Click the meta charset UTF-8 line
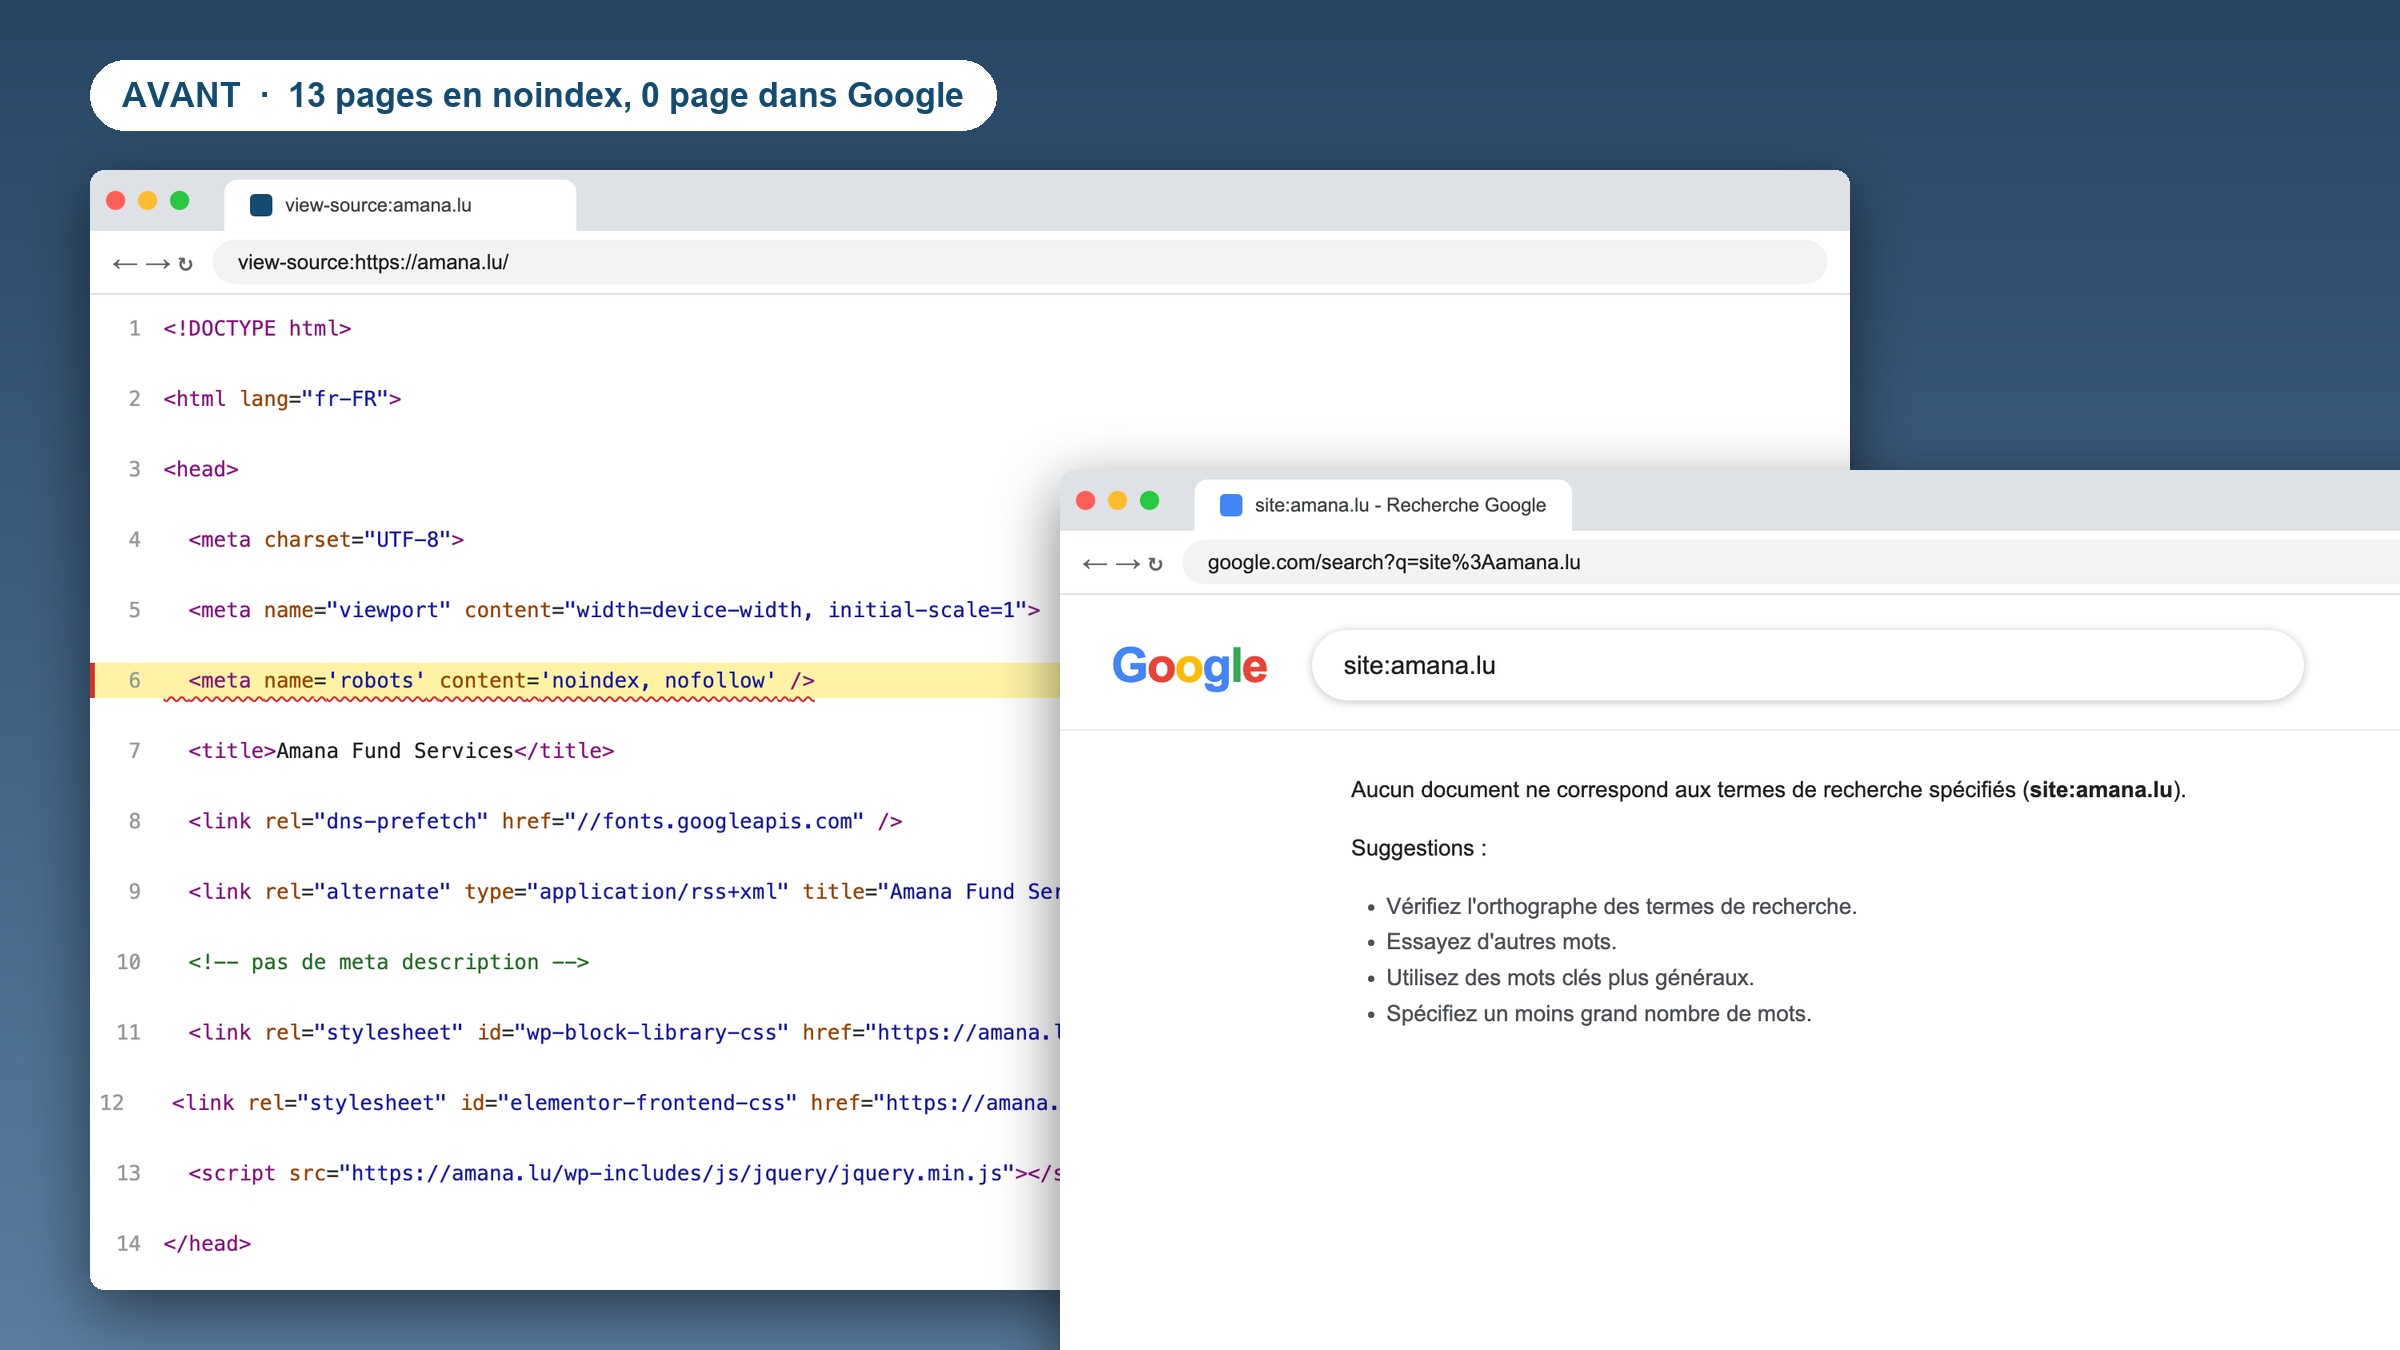The height and width of the screenshot is (1350, 2400). coord(326,540)
